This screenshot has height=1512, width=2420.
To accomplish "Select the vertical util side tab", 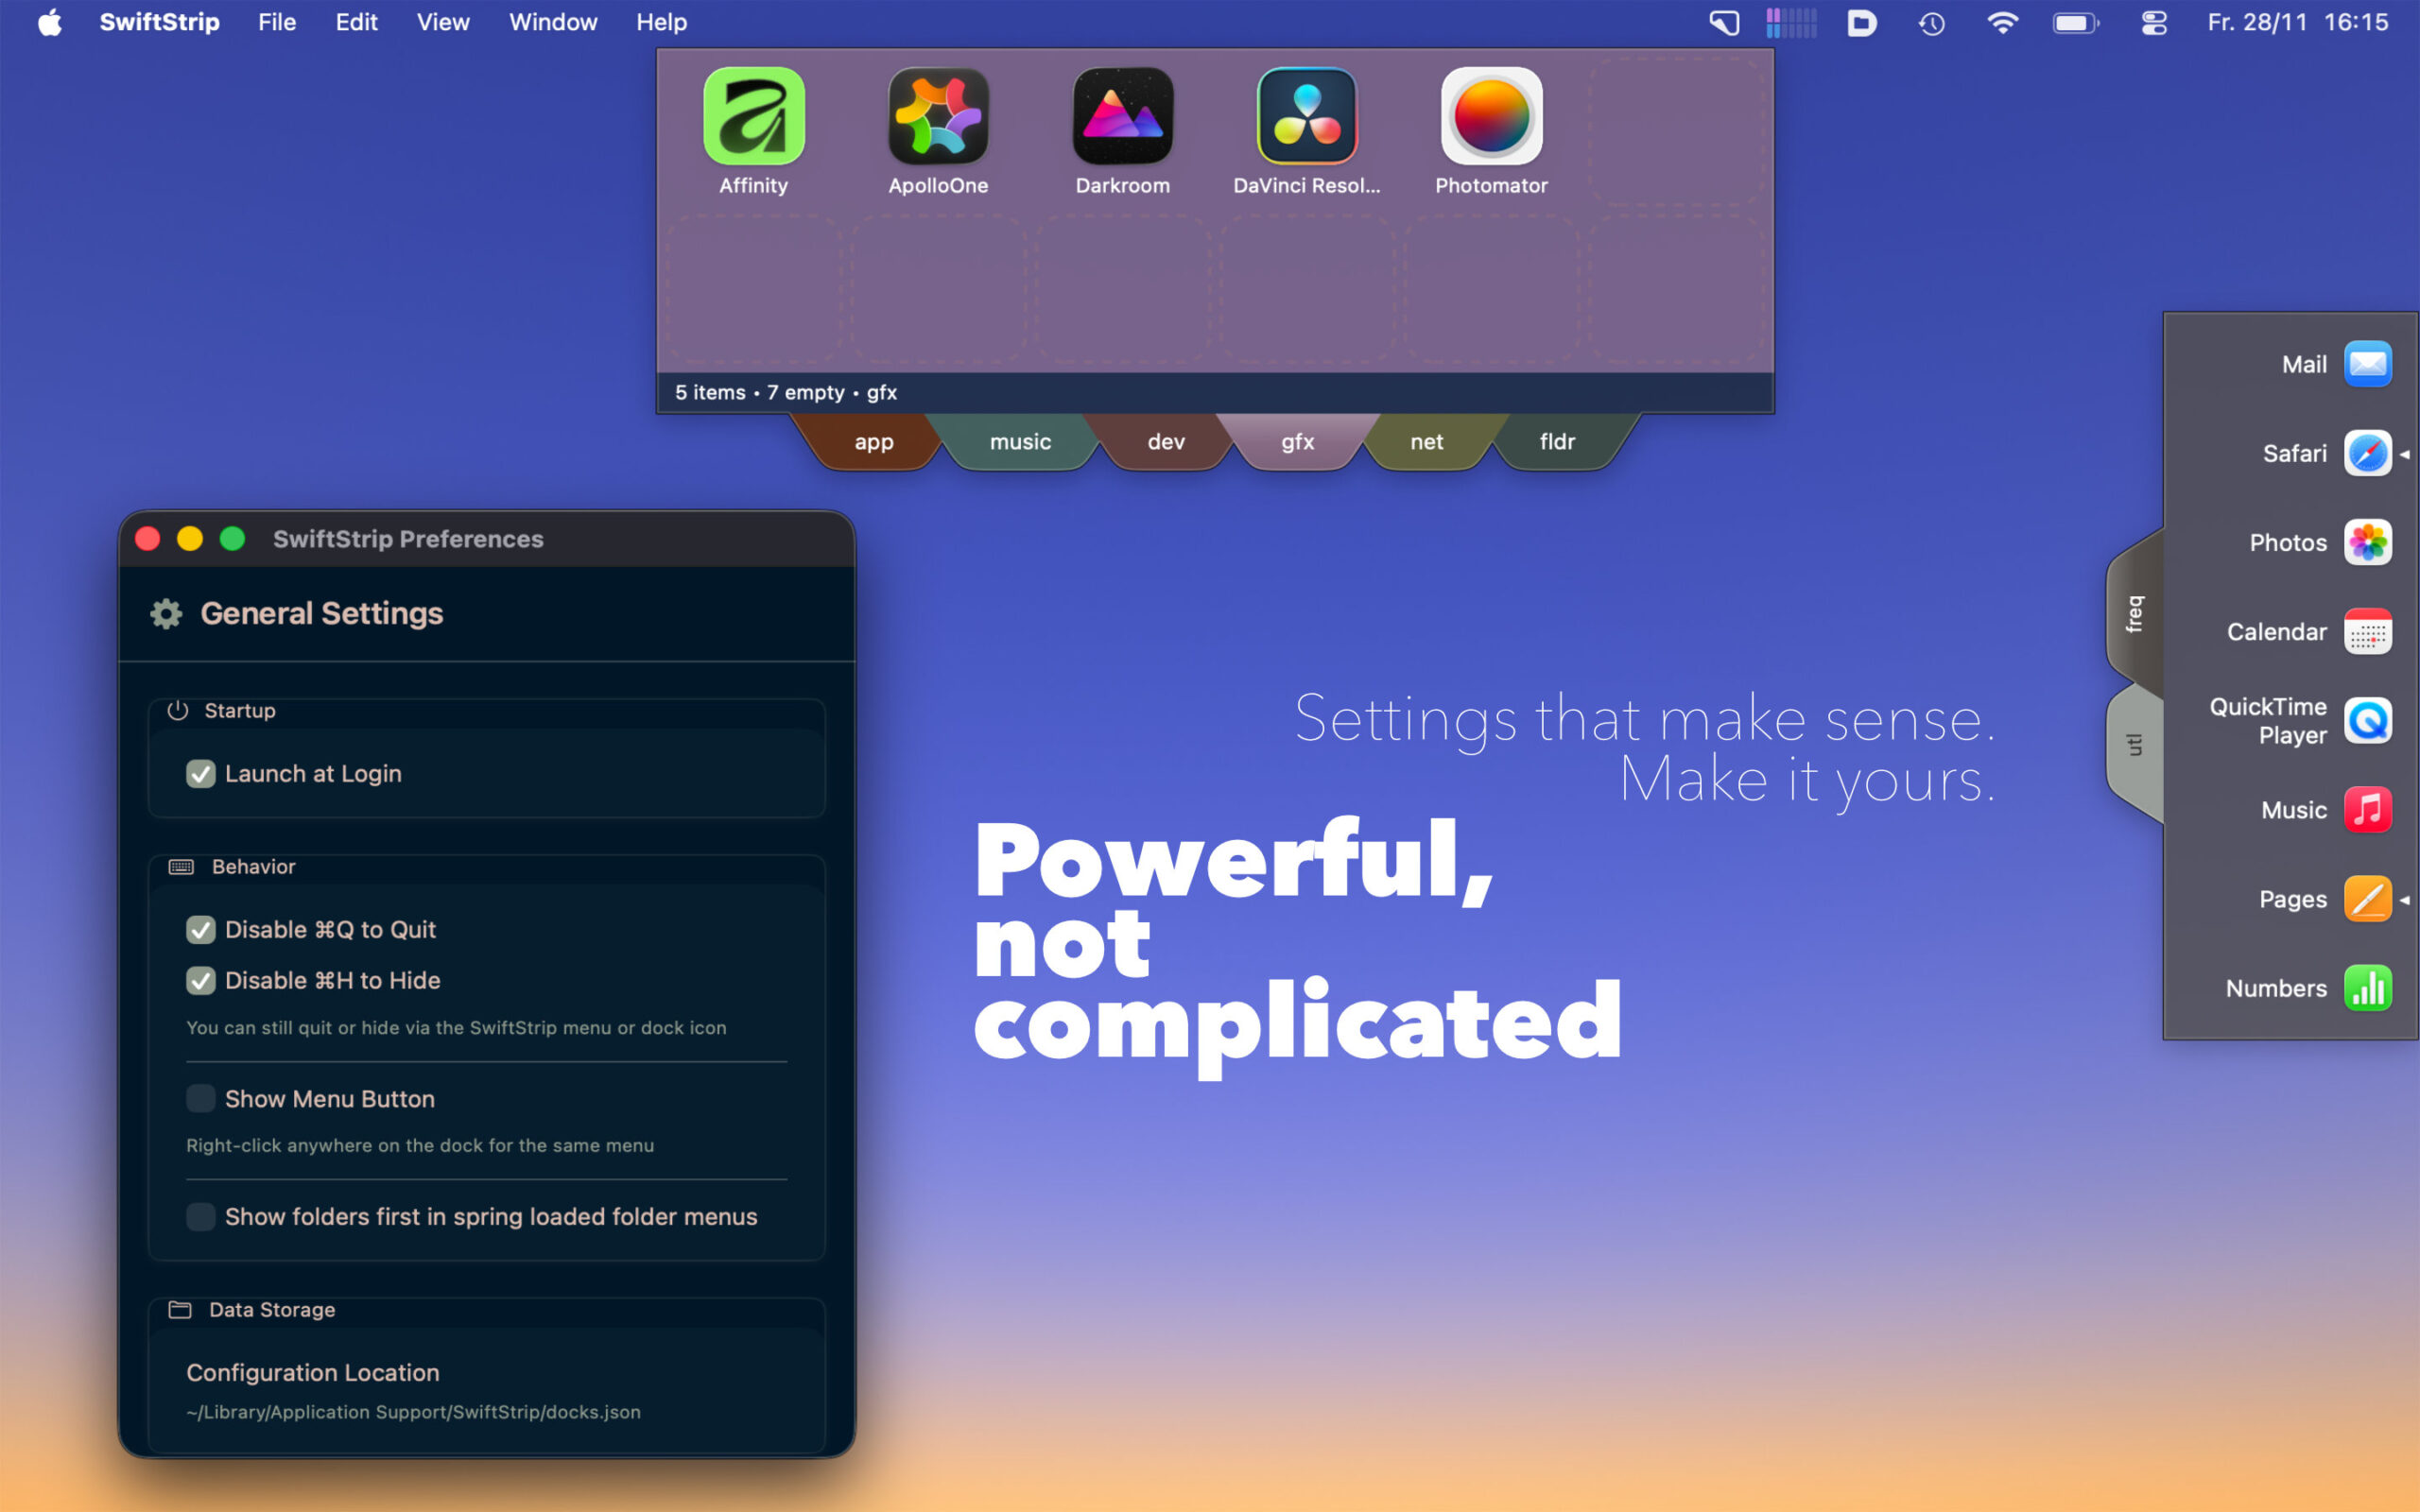I will [2134, 745].
